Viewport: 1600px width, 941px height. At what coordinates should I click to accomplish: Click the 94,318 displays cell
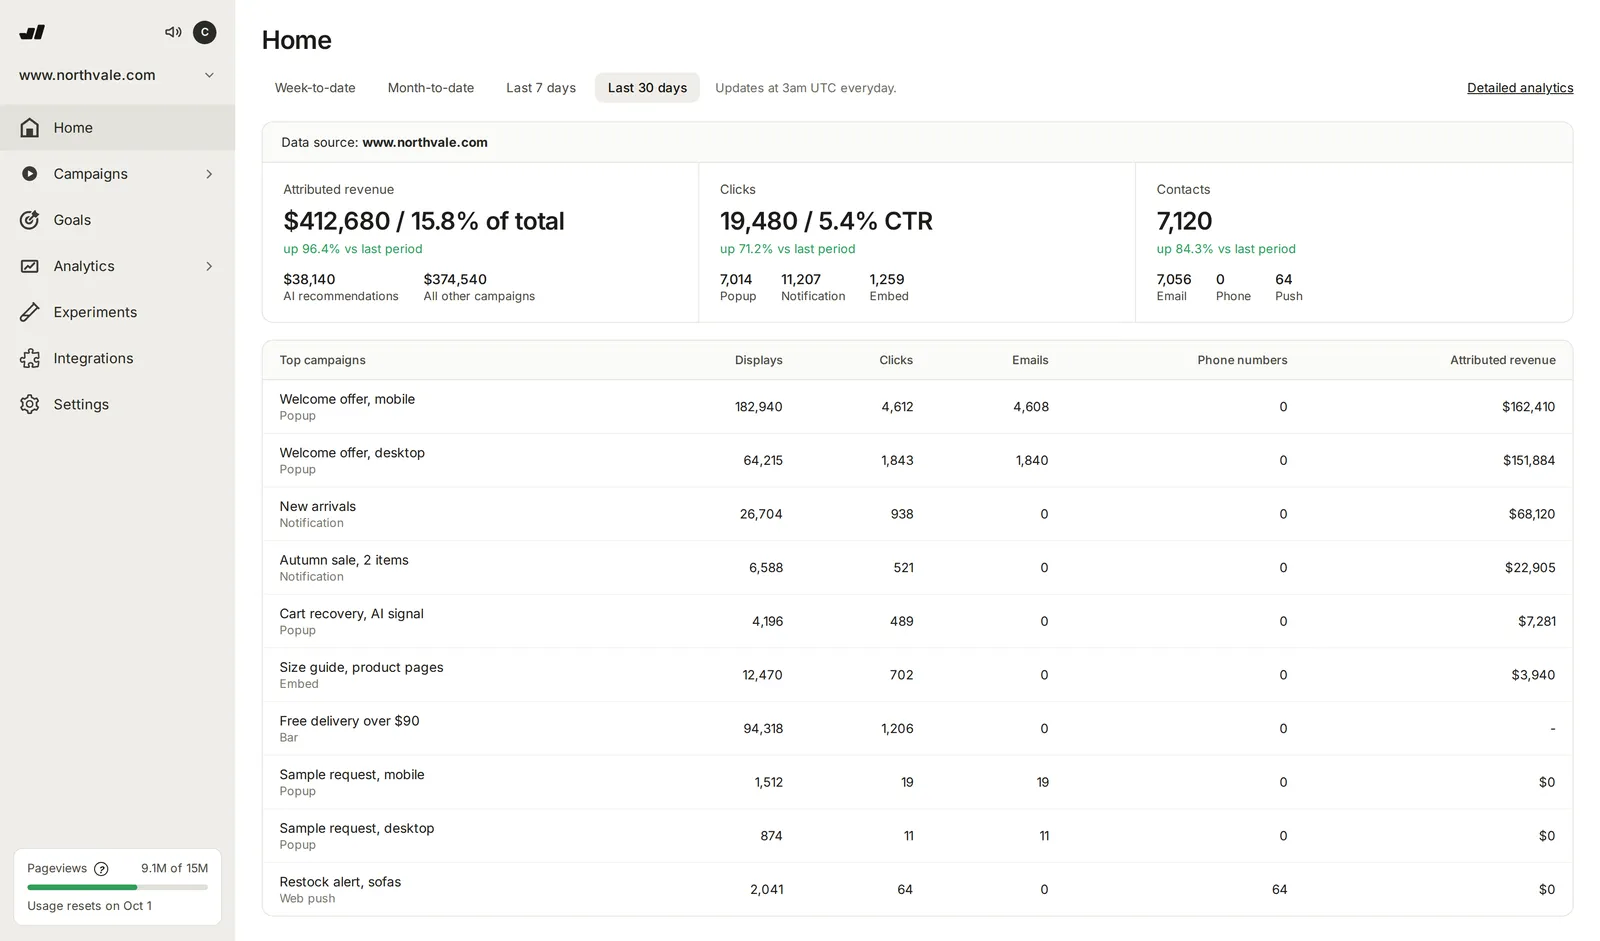coord(763,729)
